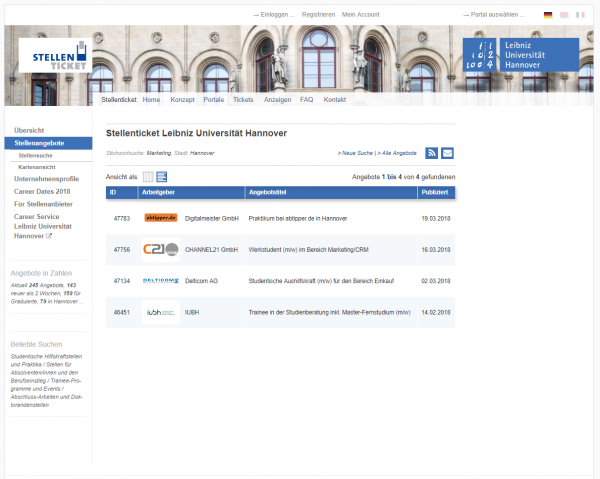600x479 pixels.
Task: Click the Leibniz Universität Hannover logo
Action: tap(520, 55)
